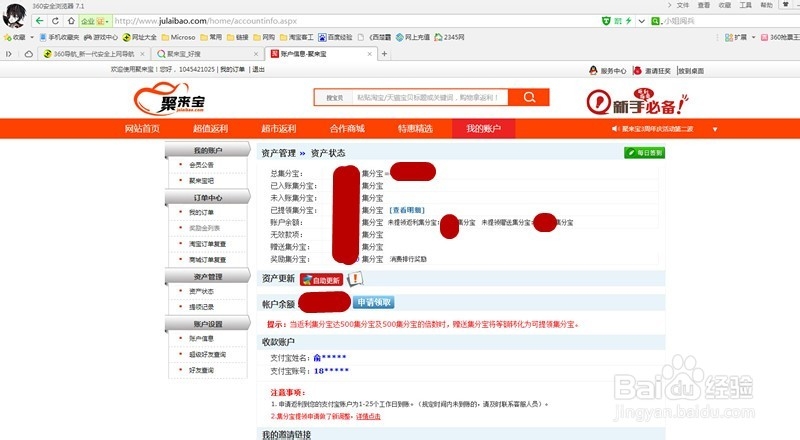Go to 超市返利 in navigation bar

tap(279, 129)
